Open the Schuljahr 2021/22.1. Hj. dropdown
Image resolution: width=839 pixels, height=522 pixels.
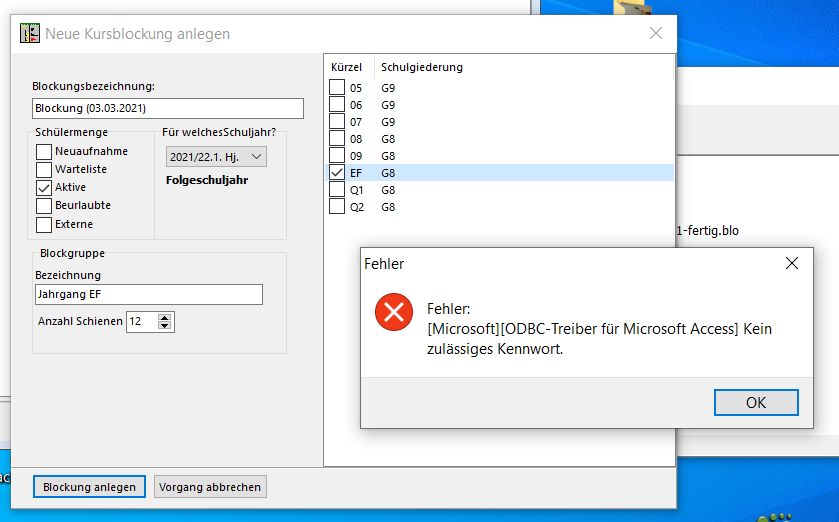click(x=216, y=157)
